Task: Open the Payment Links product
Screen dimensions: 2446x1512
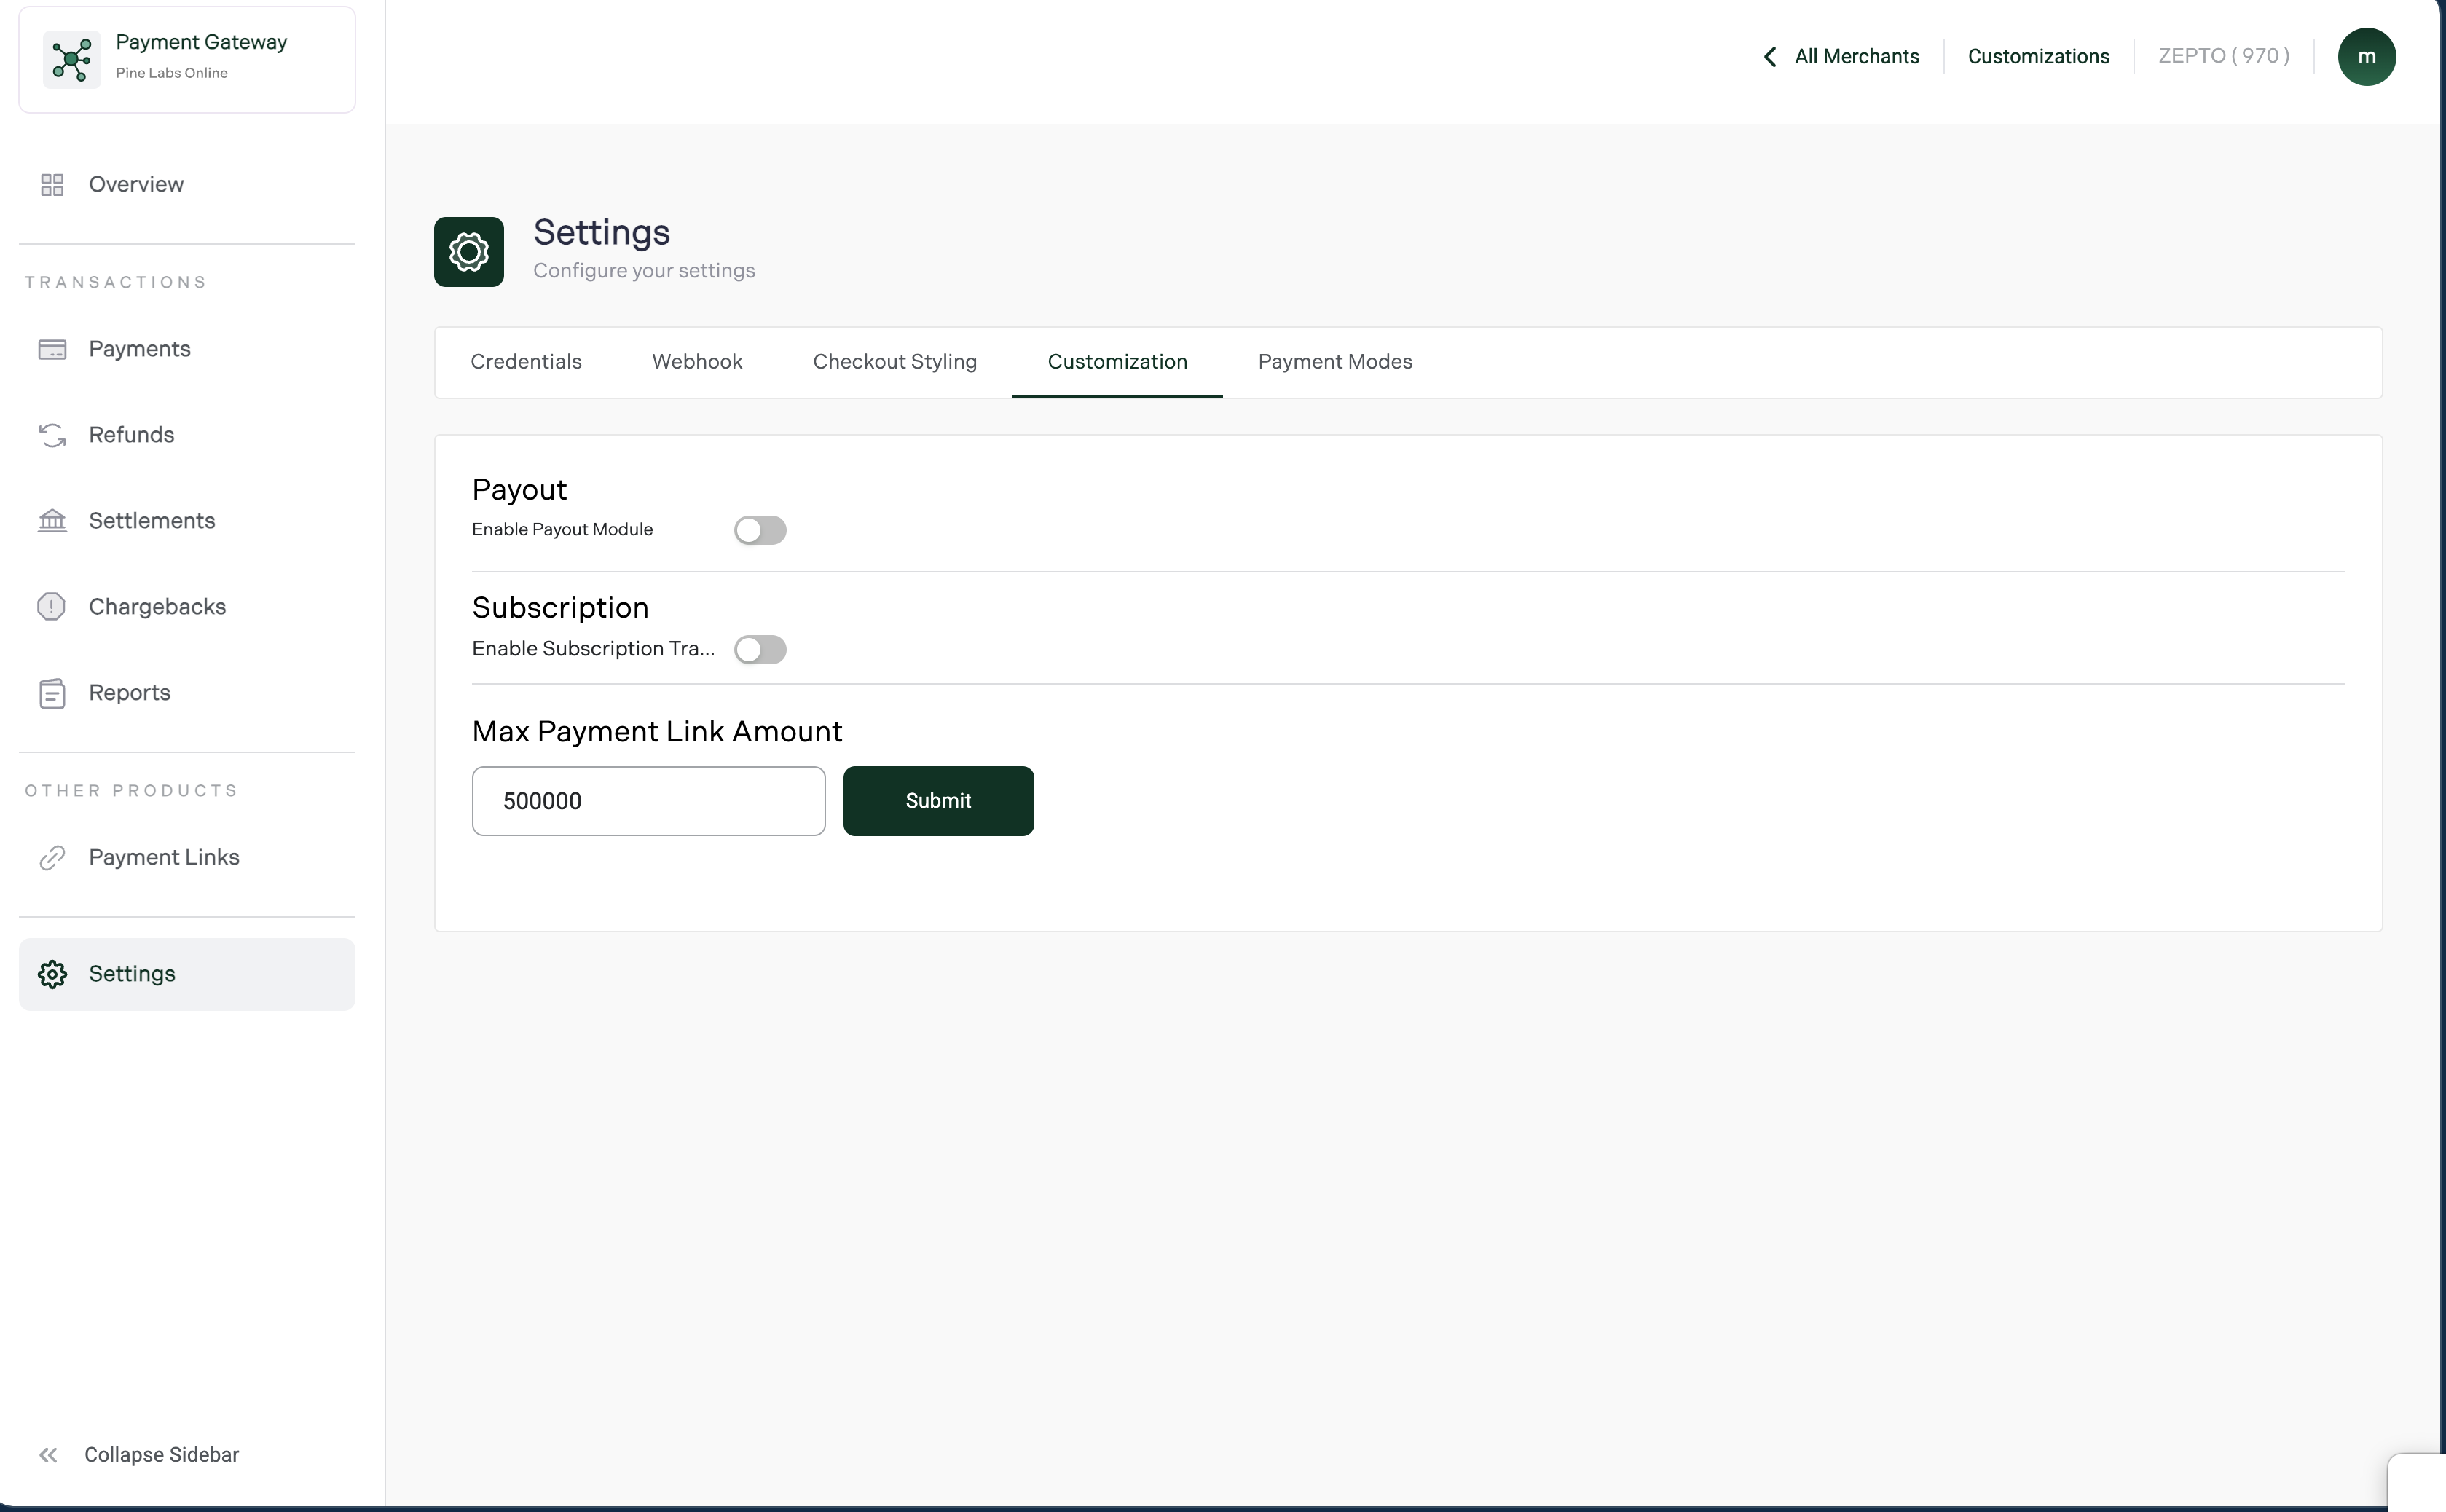Action: click(x=187, y=858)
